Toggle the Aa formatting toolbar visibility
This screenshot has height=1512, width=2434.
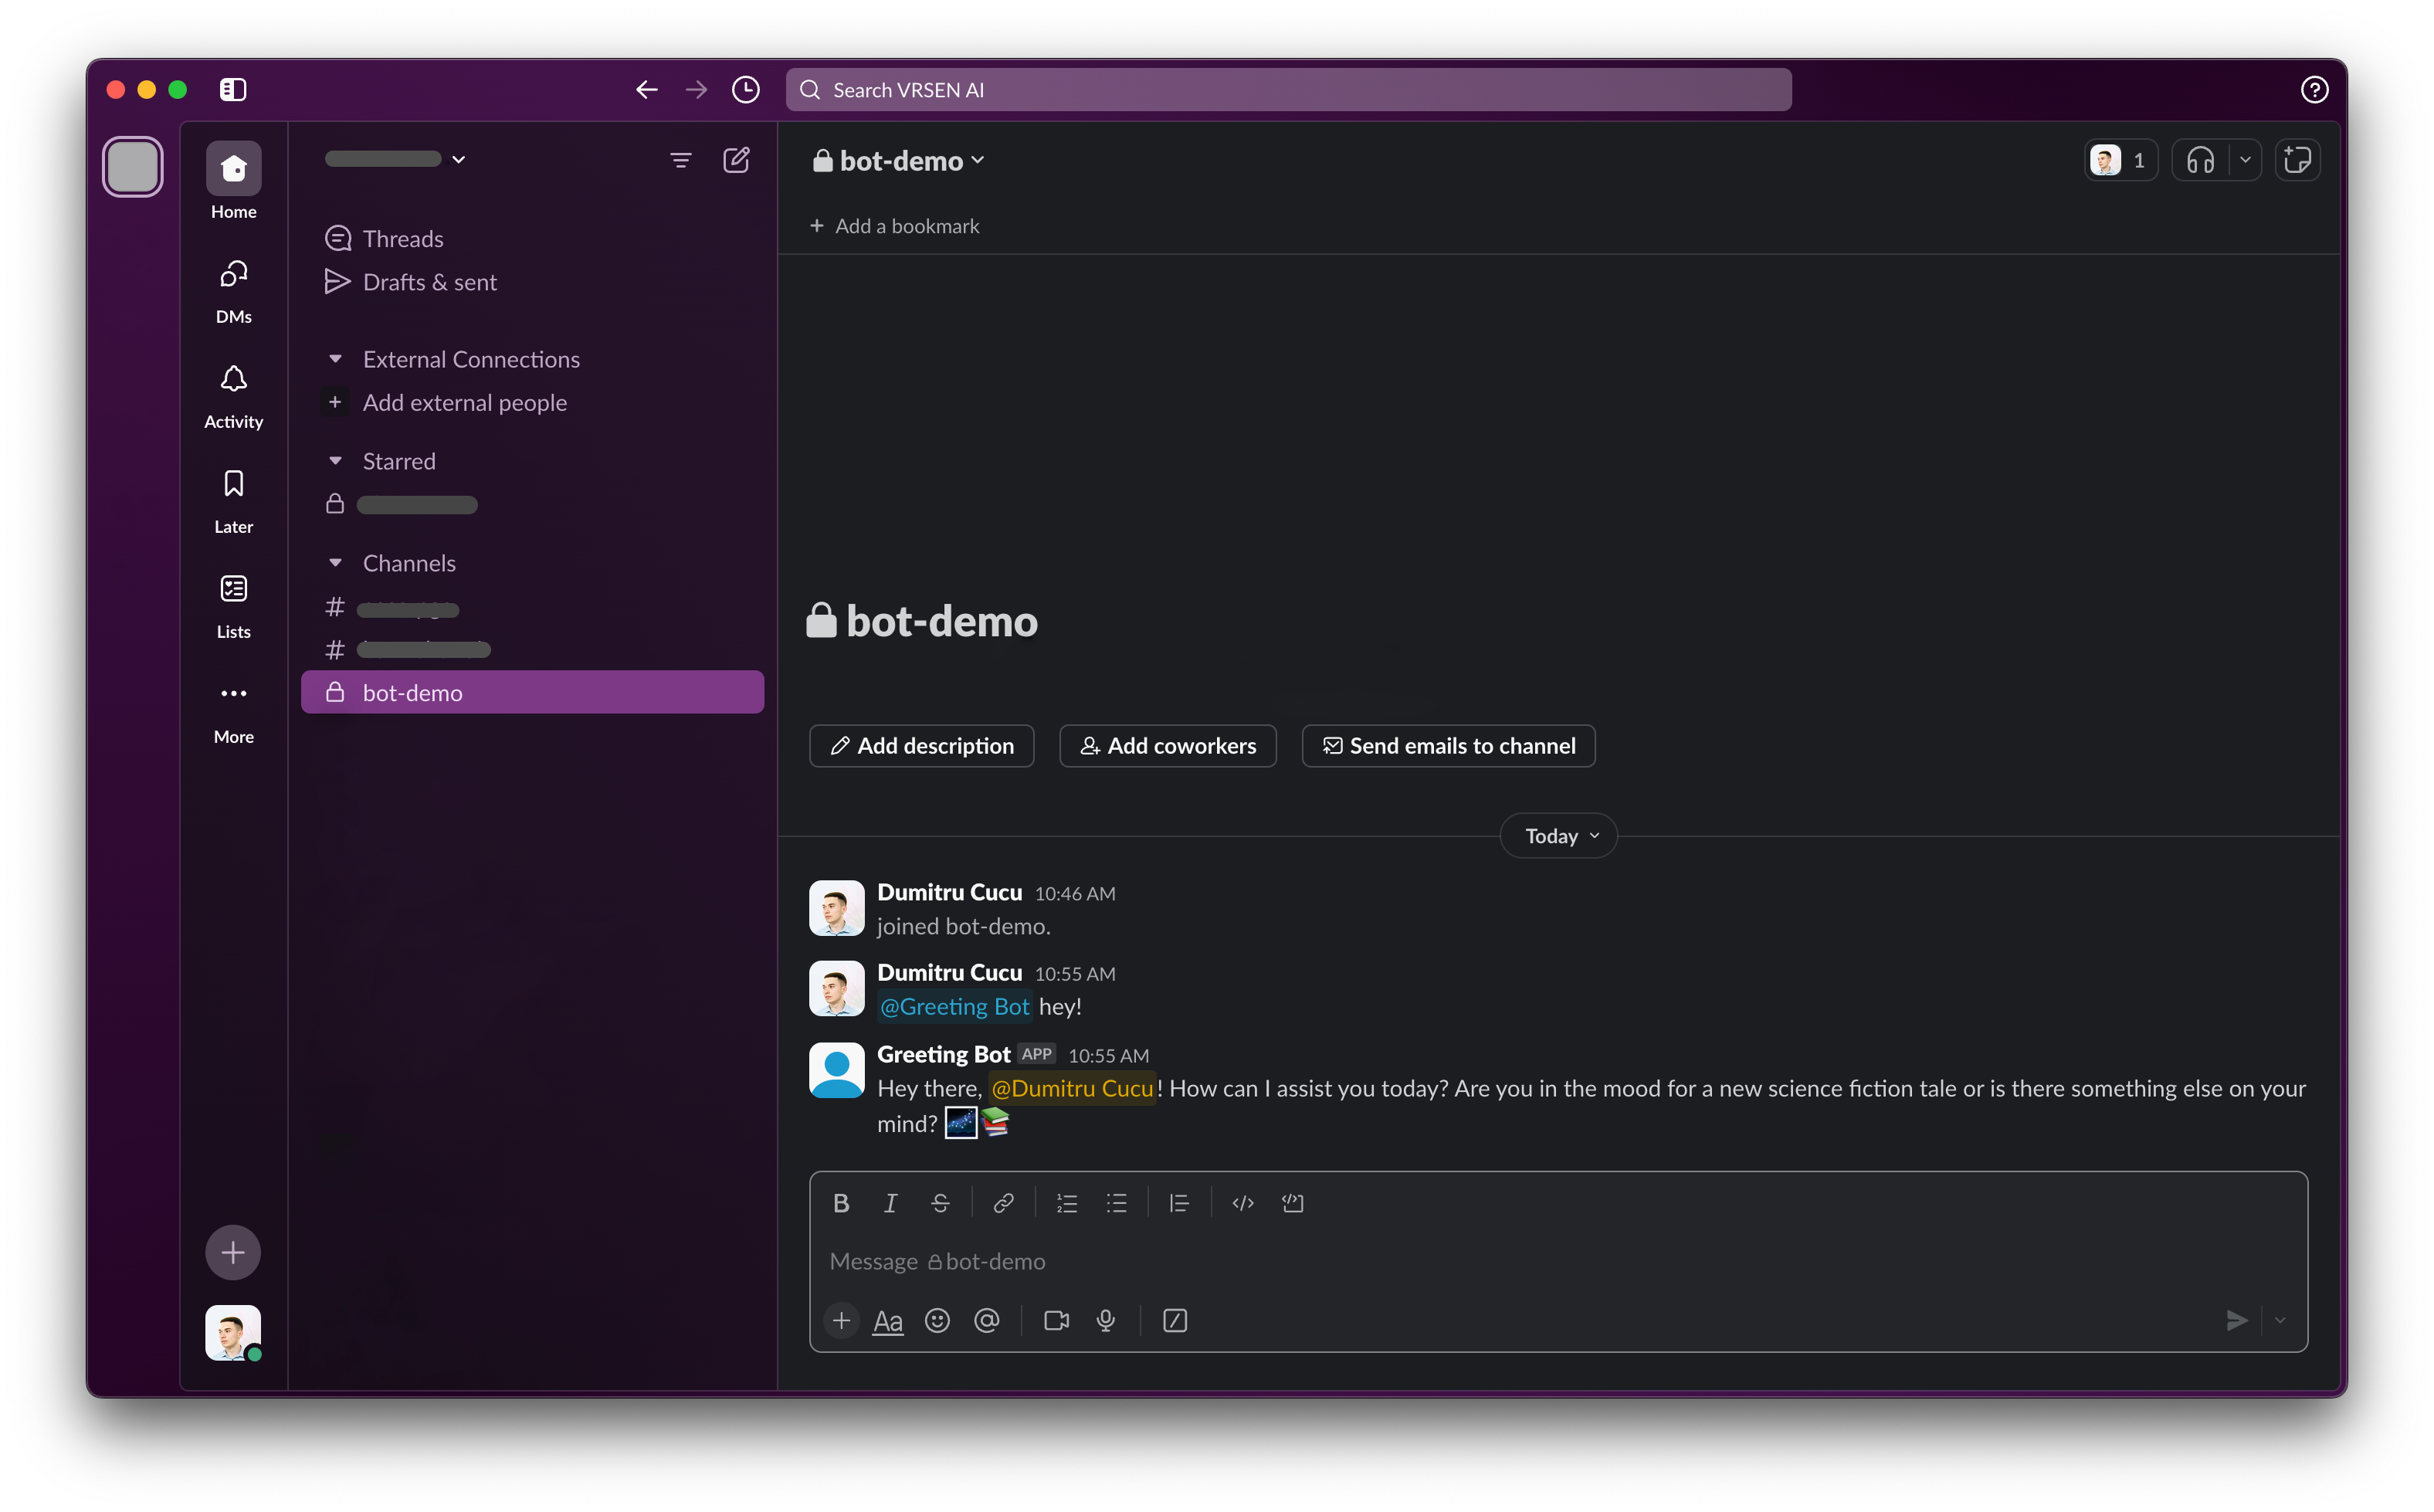coord(887,1321)
